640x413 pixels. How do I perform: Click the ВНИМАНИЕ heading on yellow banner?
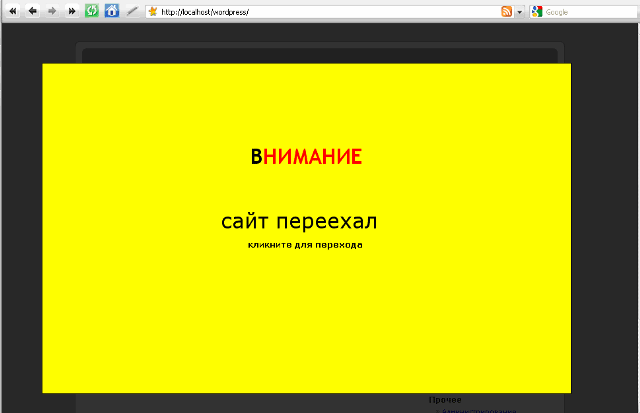(x=306, y=157)
